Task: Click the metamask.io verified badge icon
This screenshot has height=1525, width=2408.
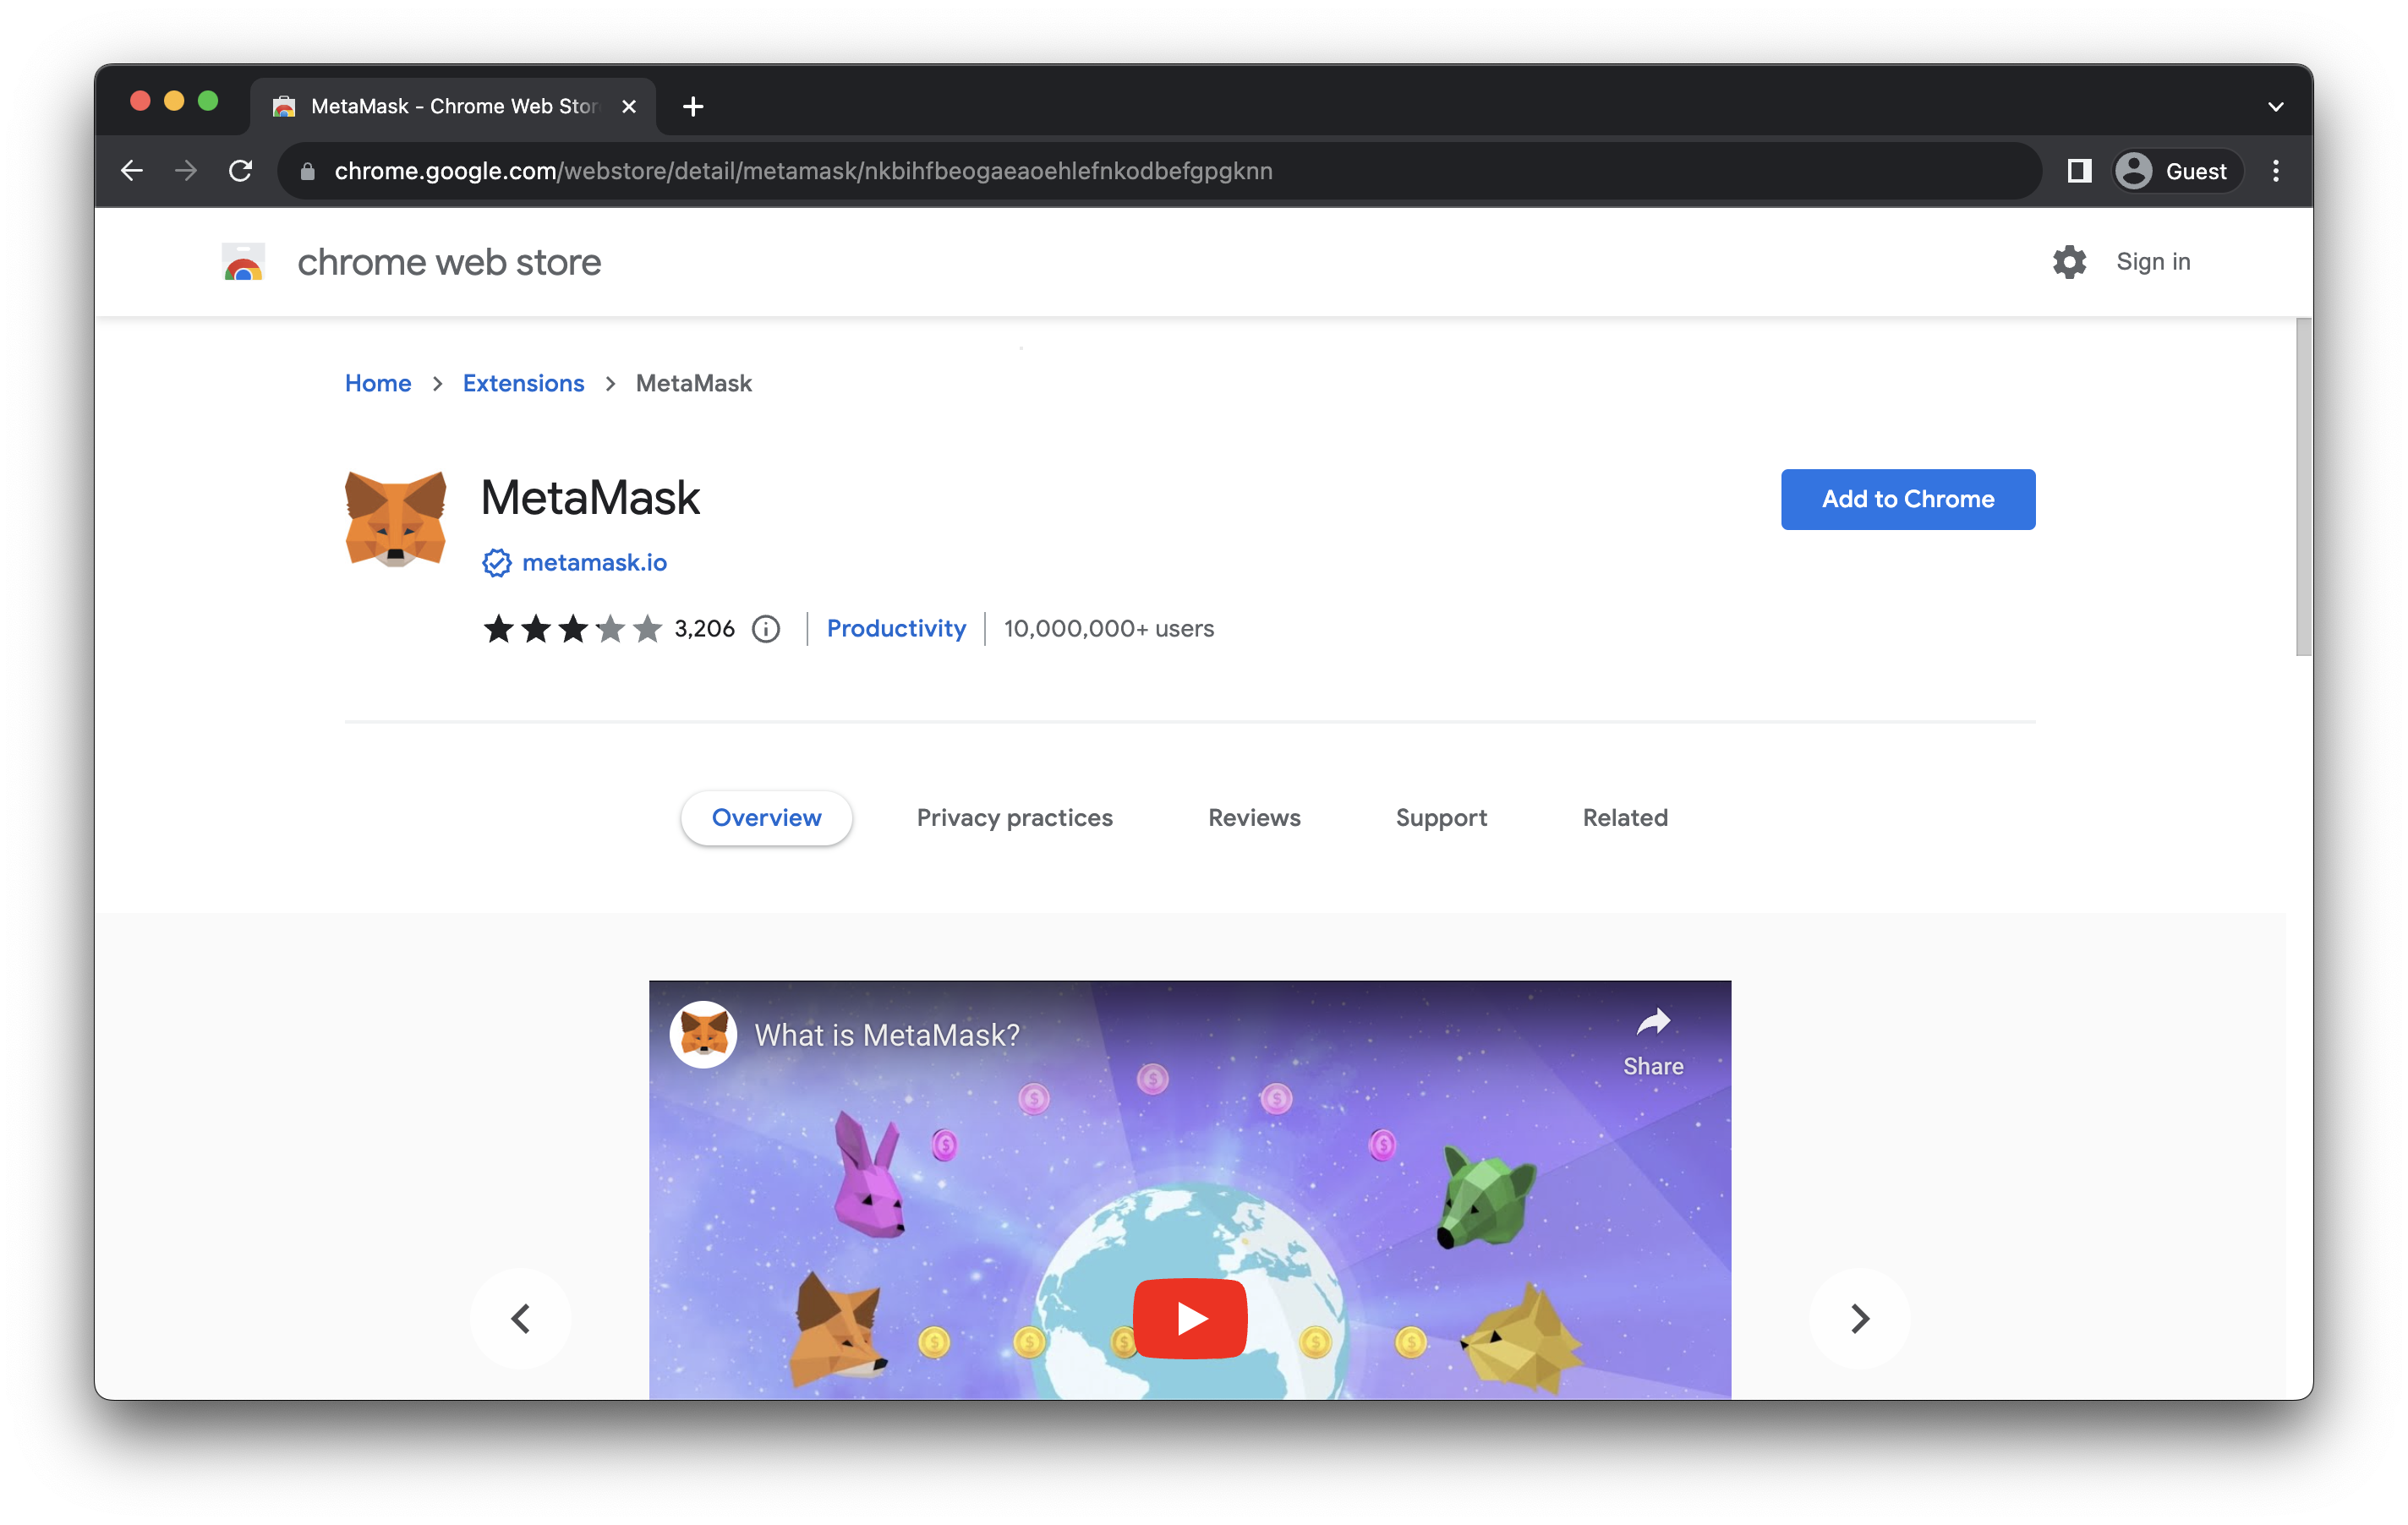Action: (496, 563)
